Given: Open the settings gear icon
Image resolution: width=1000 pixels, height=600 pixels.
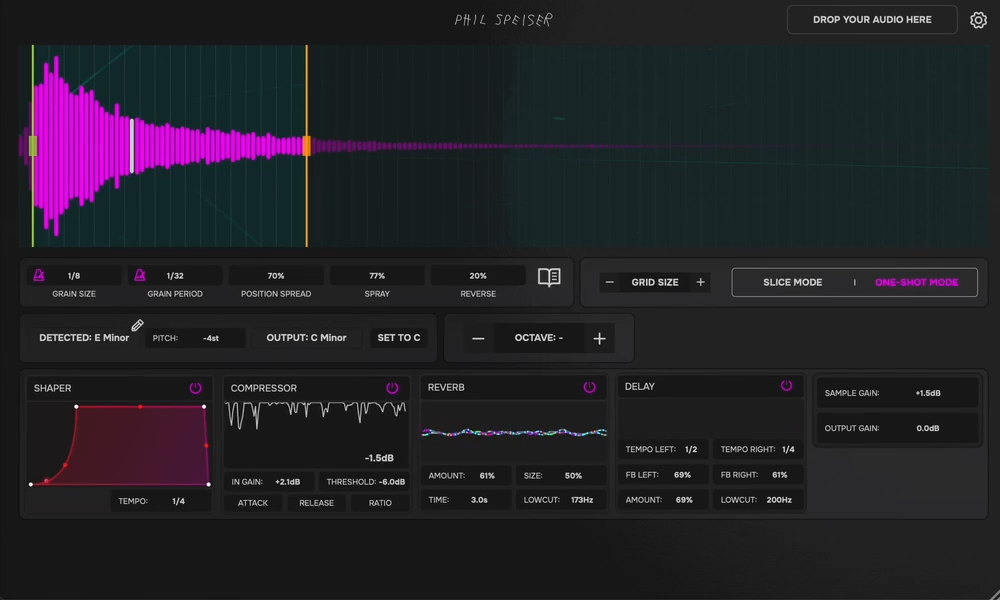Looking at the screenshot, I should click(978, 20).
